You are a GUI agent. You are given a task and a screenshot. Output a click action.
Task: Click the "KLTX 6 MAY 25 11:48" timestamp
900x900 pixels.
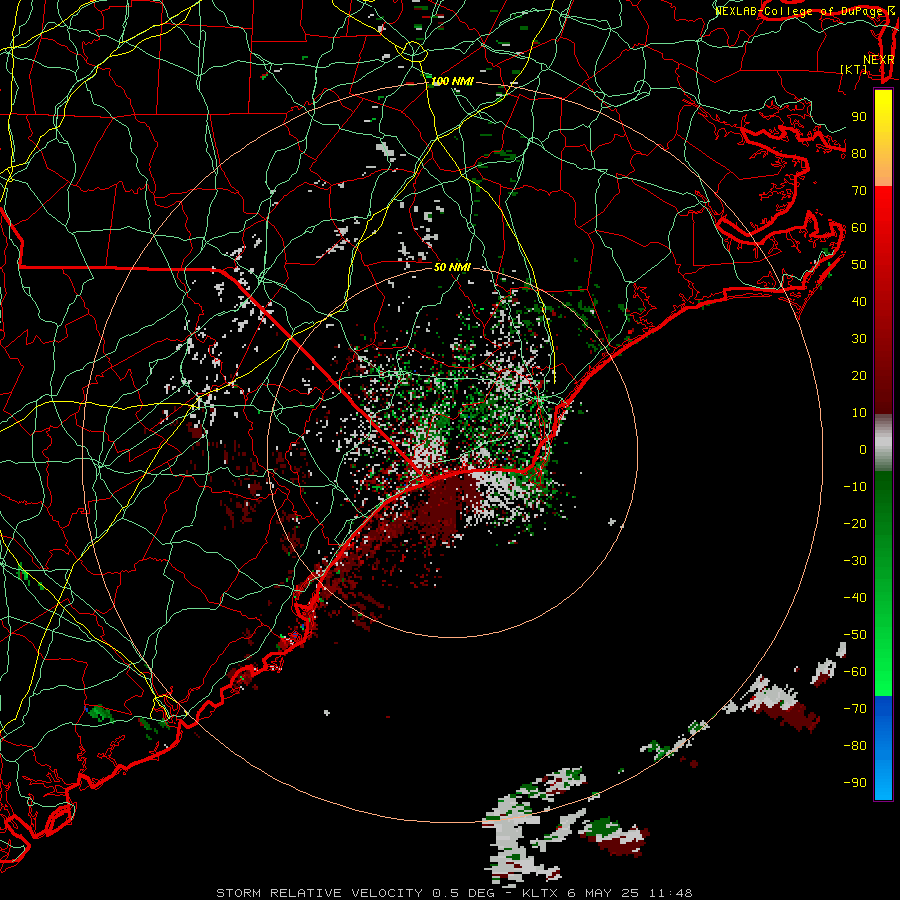tap(607, 893)
